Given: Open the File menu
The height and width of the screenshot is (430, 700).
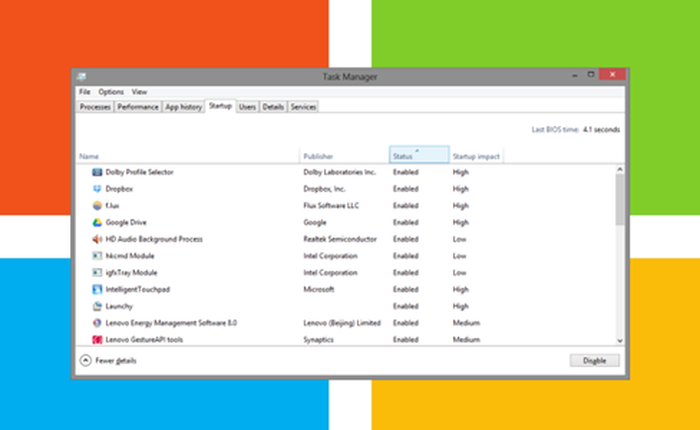Looking at the screenshot, I should click(85, 92).
